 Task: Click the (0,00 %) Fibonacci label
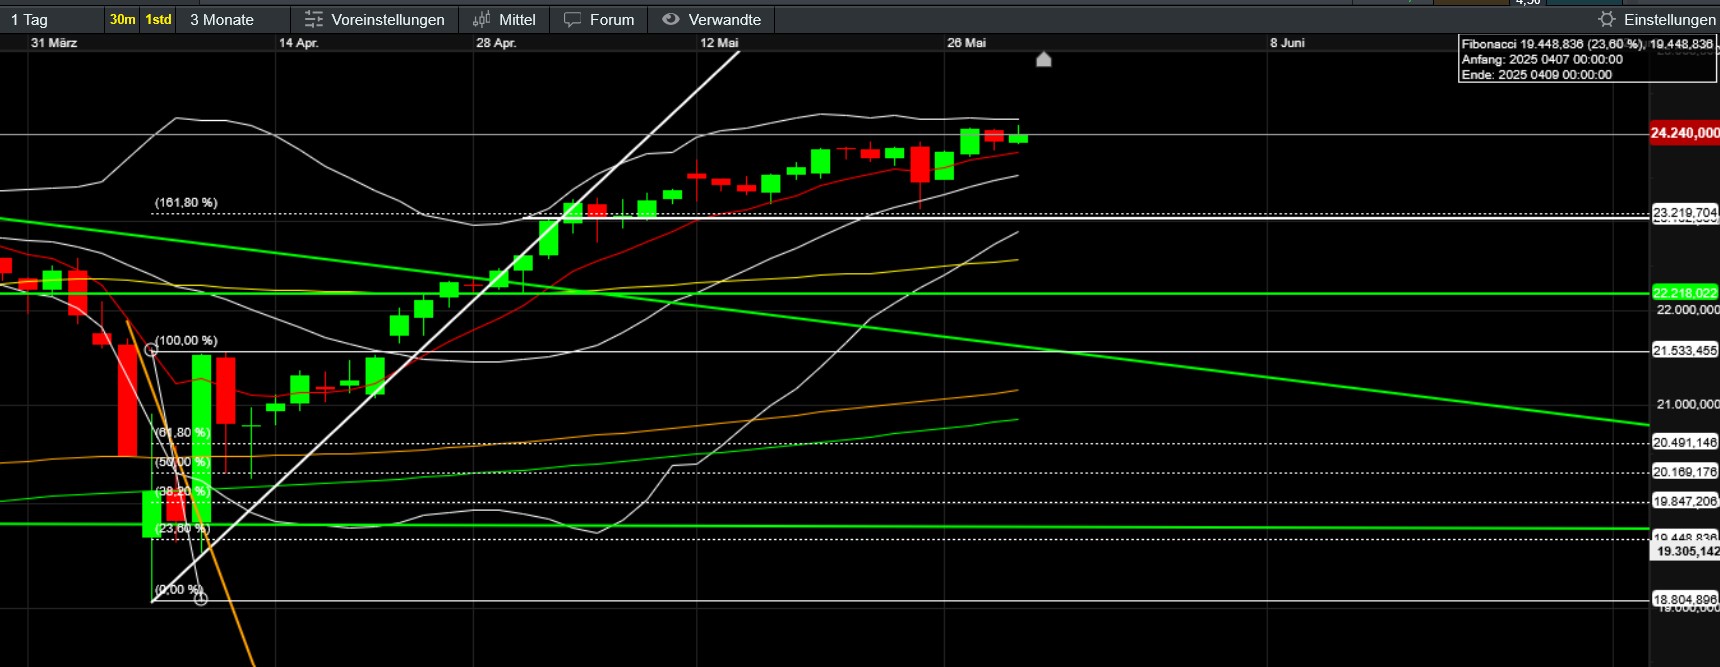(x=179, y=590)
